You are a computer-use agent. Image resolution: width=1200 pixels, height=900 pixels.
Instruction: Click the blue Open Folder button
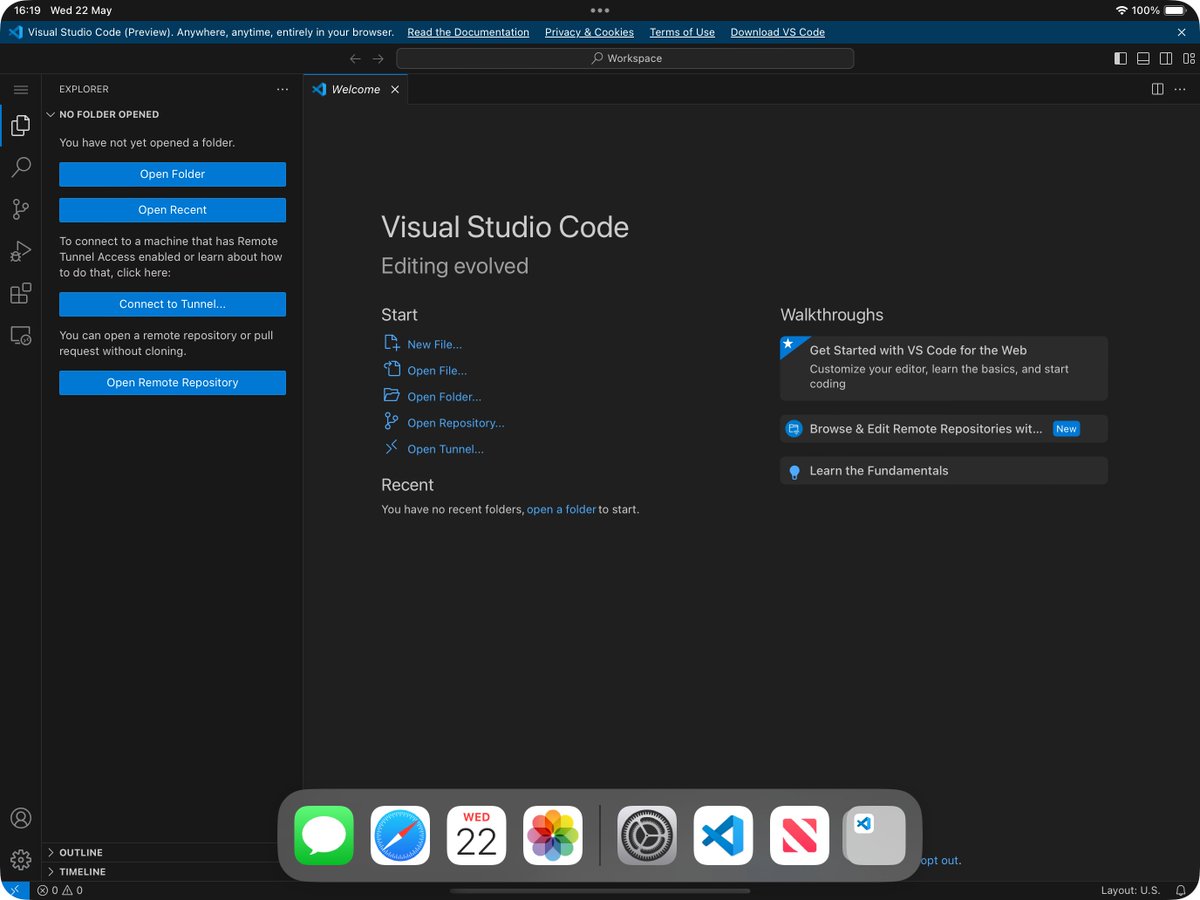172,174
